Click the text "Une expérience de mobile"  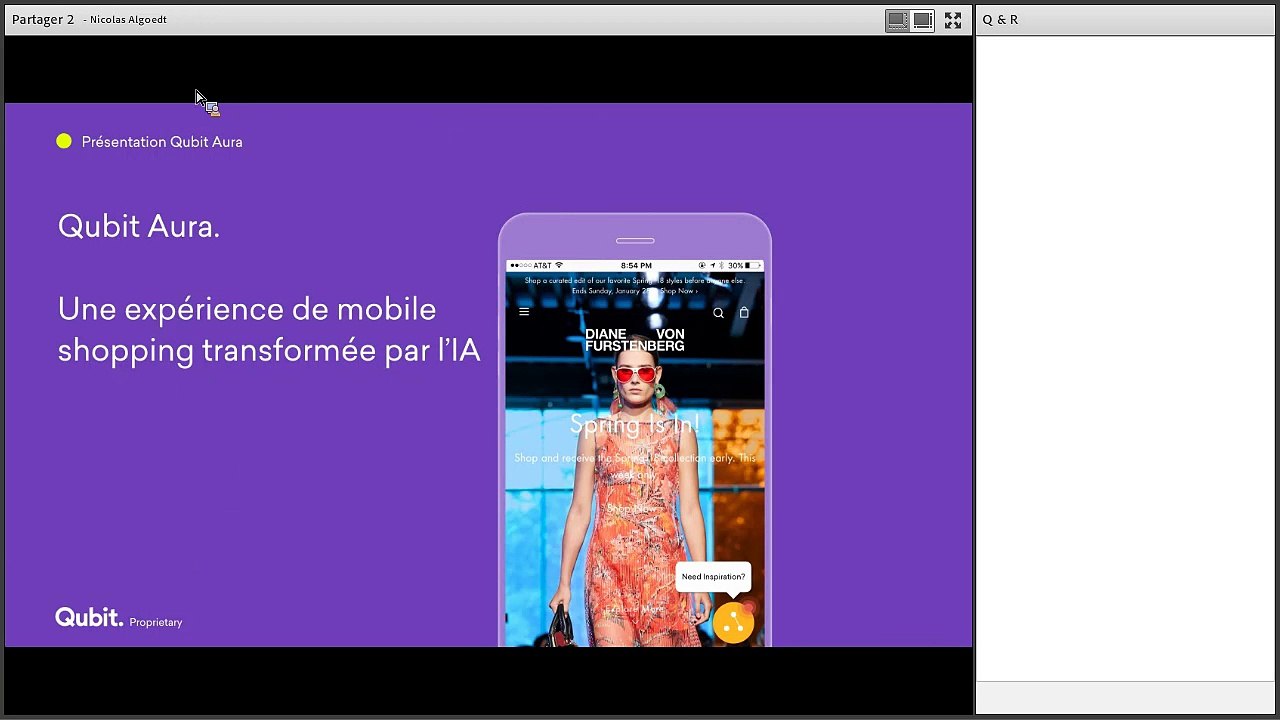247,309
